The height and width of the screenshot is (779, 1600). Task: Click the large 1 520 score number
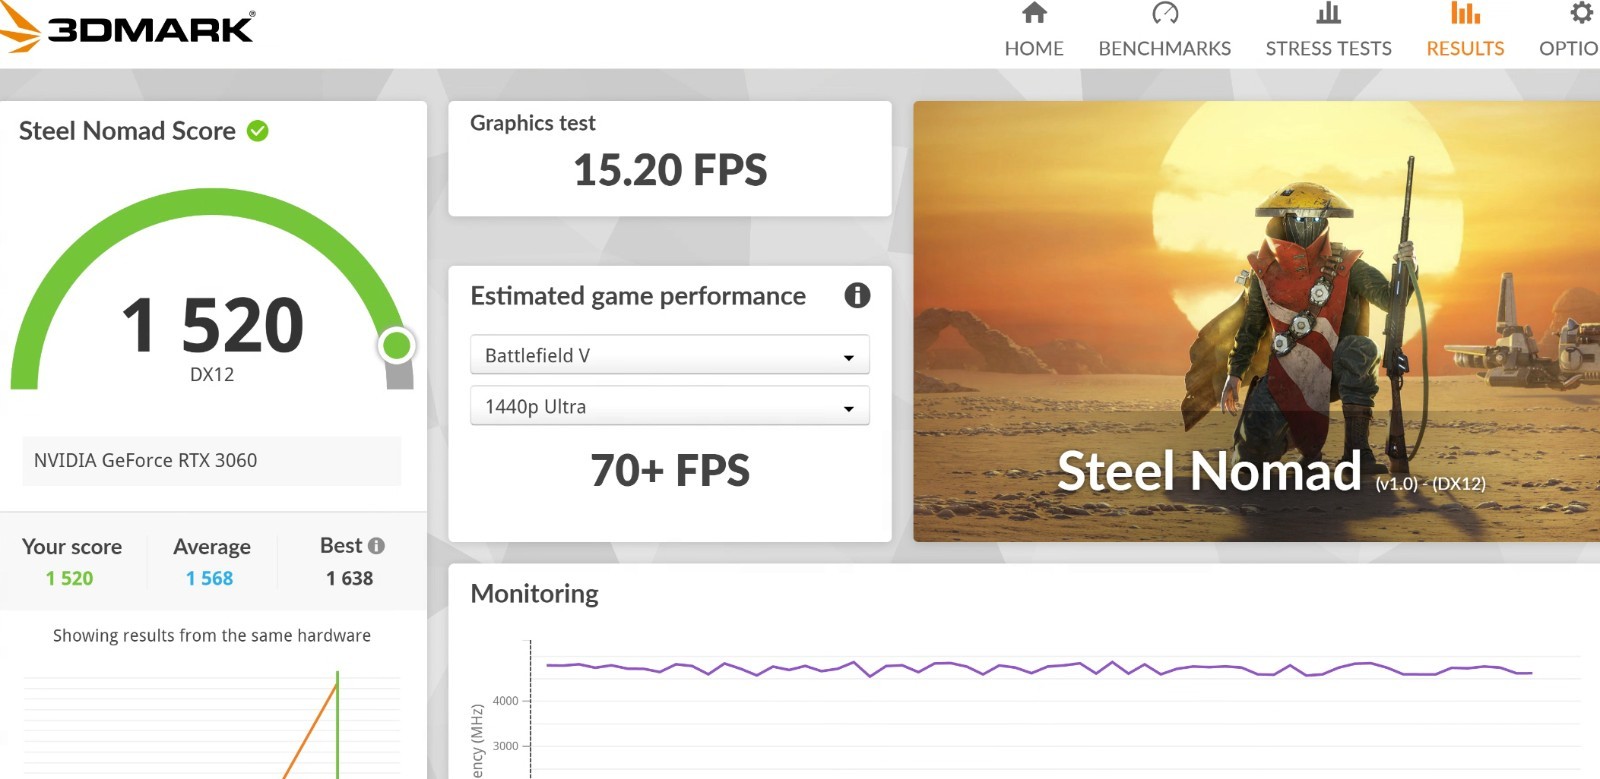[212, 326]
